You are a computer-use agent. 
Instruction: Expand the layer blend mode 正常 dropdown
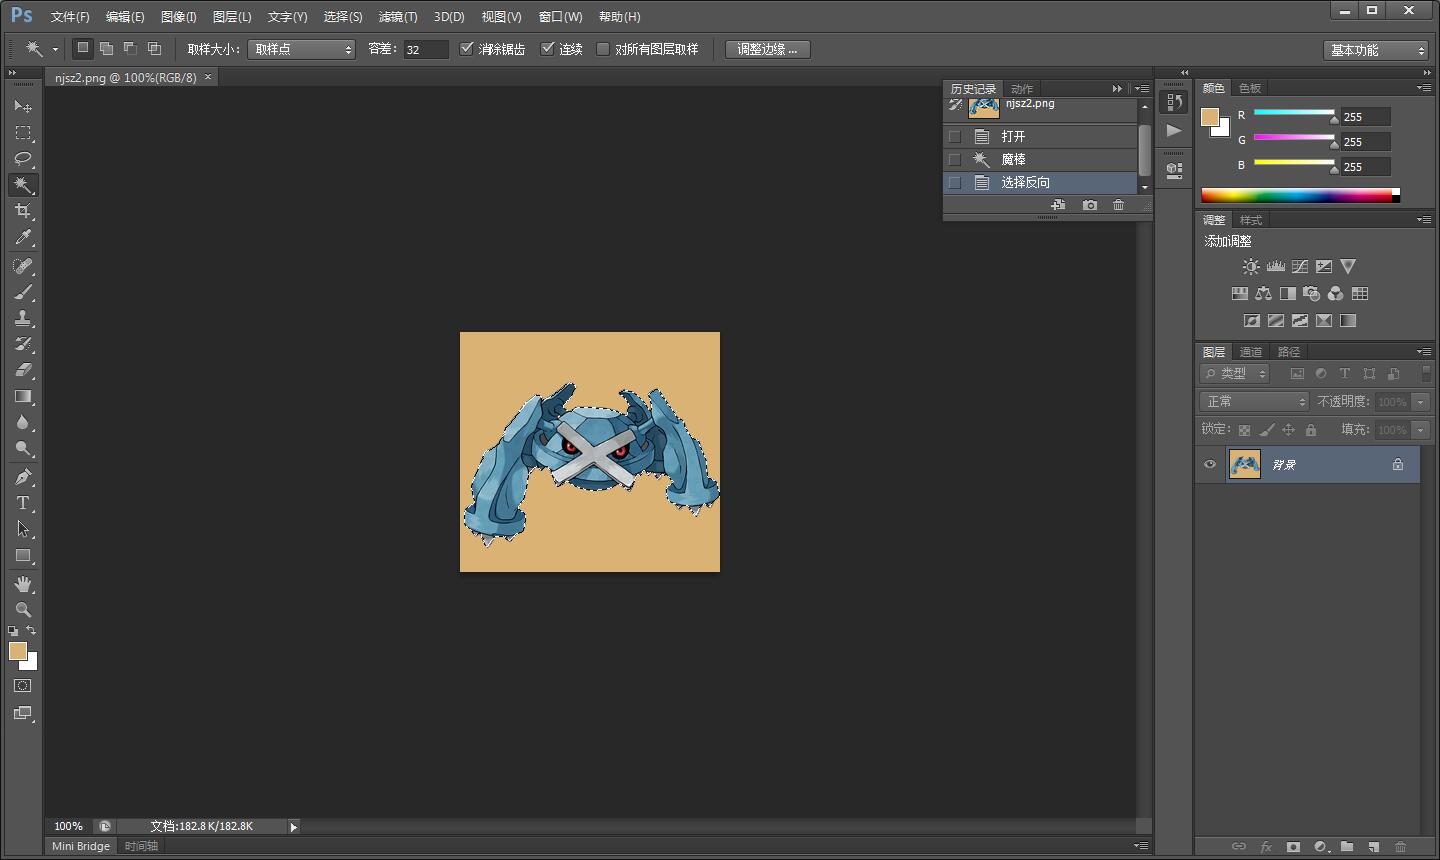(x=1254, y=401)
